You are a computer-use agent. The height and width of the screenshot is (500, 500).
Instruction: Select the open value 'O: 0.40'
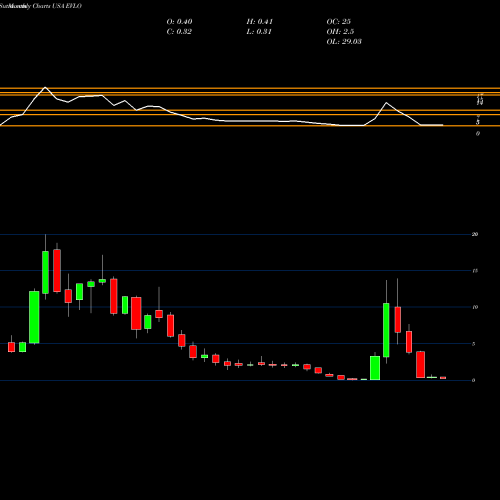(179, 22)
